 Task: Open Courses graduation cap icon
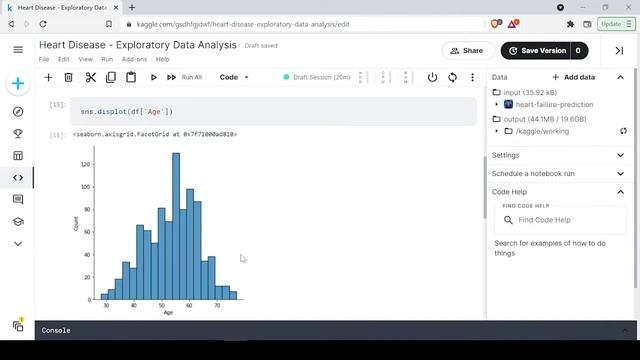(18, 222)
